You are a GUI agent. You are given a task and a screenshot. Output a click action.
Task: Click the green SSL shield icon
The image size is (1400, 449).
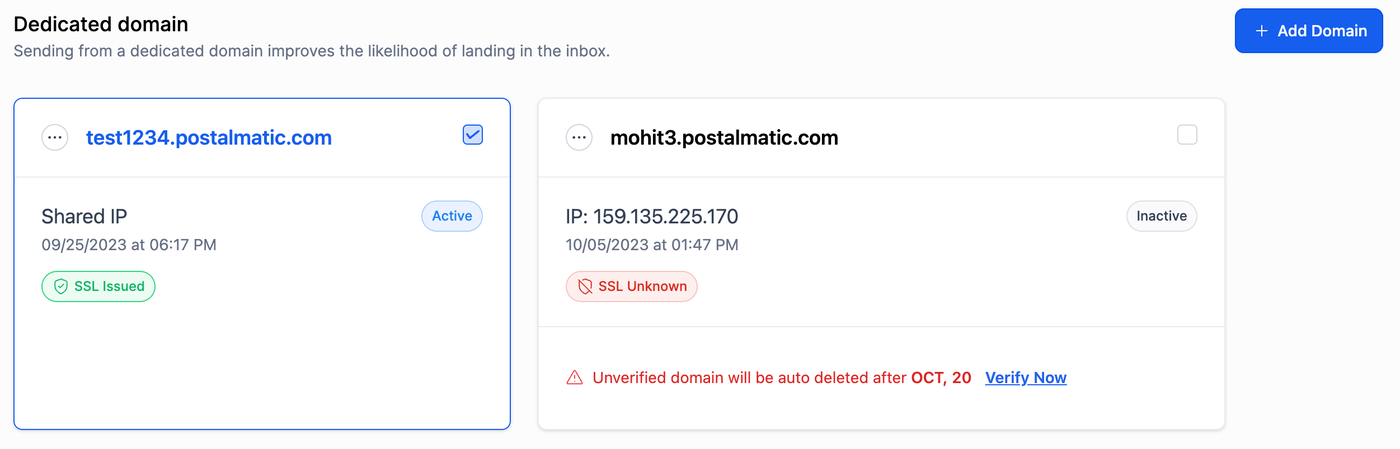pyautogui.click(x=61, y=287)
